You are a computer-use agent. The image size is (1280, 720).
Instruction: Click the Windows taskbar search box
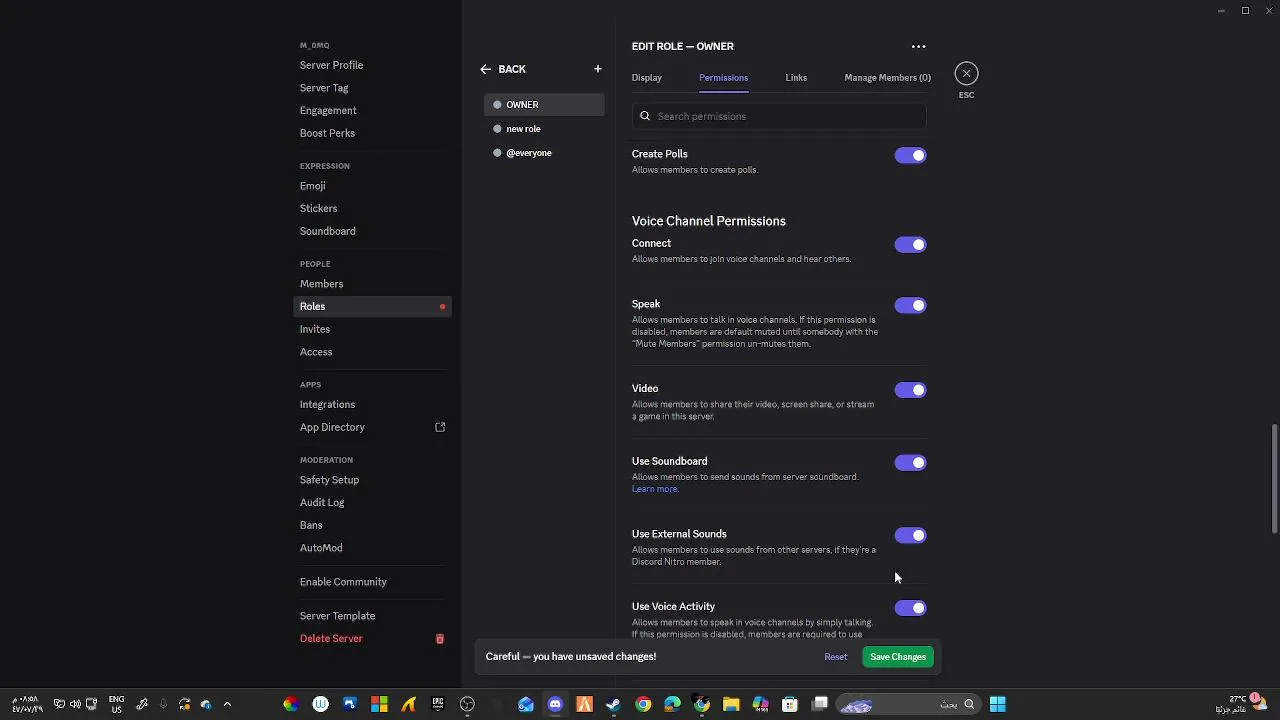[908, 704]
